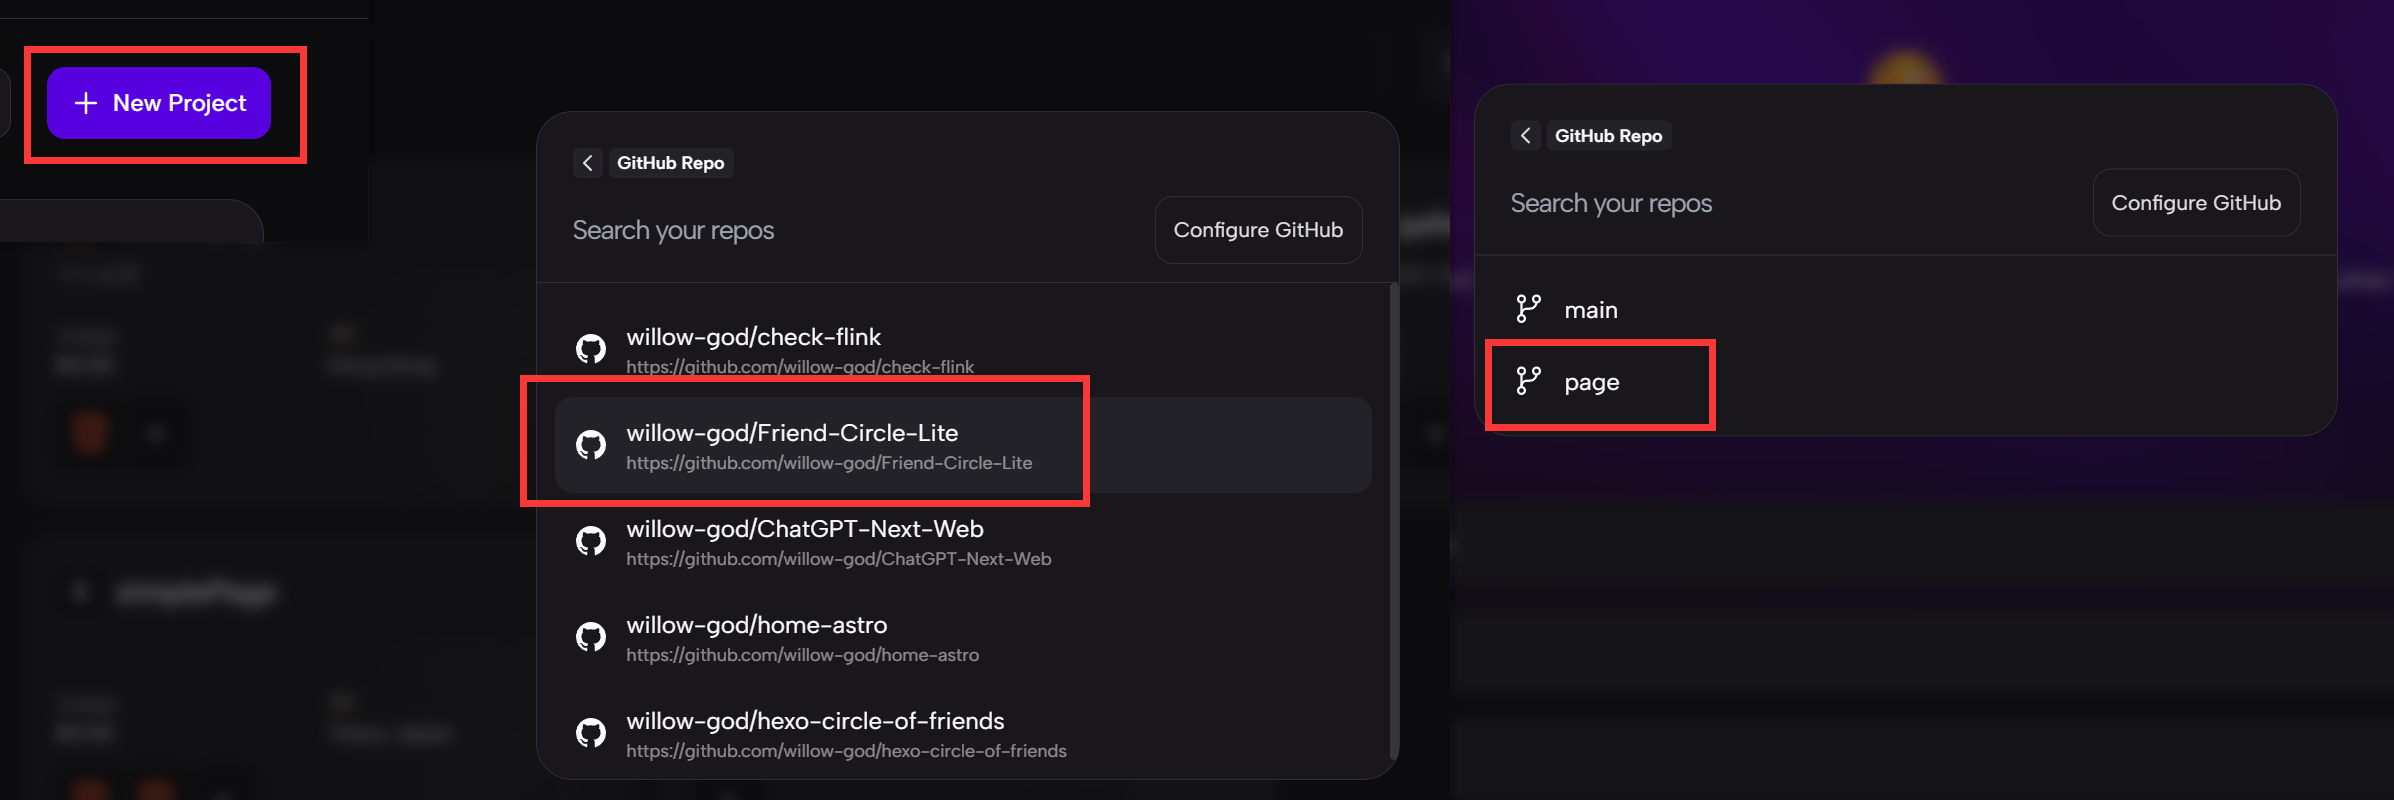Choose the willow-god/ChatGPT-Next-Web repository
The height and width of the screenshot is (800, 2394).
tap(804, 530)
